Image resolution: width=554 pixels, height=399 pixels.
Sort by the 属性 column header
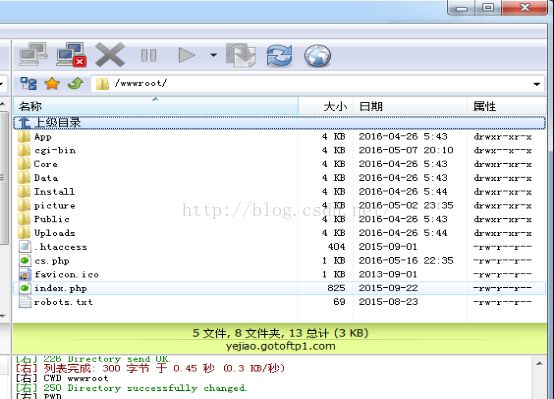(x=507, y=106)
